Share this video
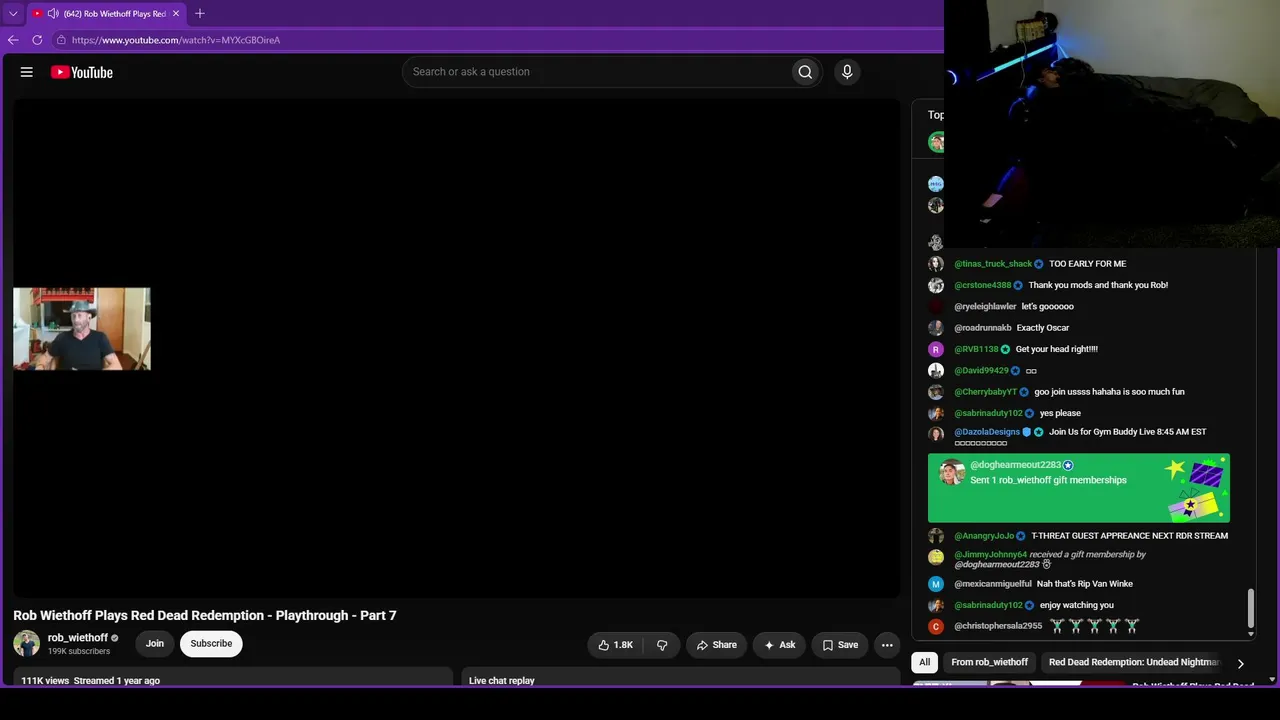This screenshot has height=720, width=1280. [717, 645]
